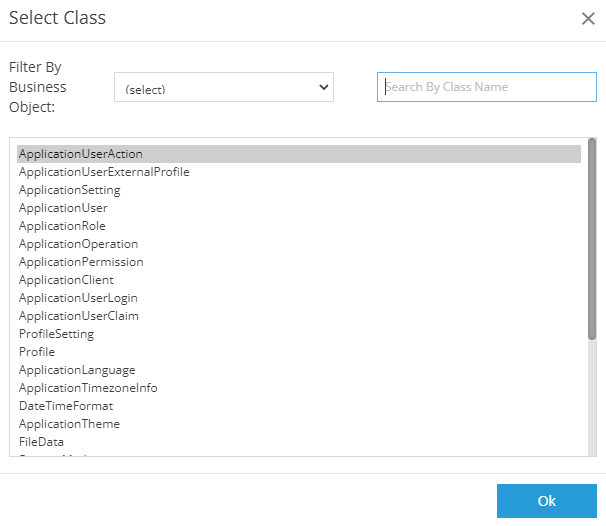Screen dimensions: 606x526
Task: Click the Search By Class Name field
Action: (x=487, y=87)
